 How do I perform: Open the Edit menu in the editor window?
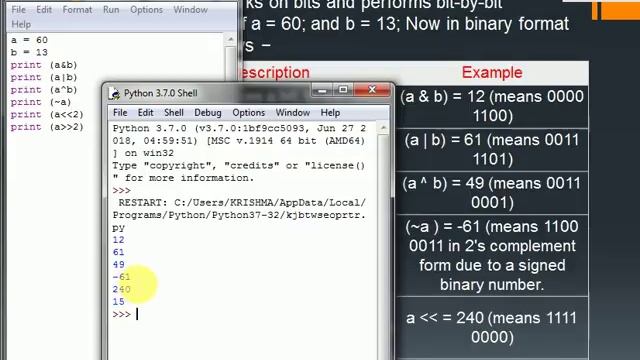(x=44, y=9)
